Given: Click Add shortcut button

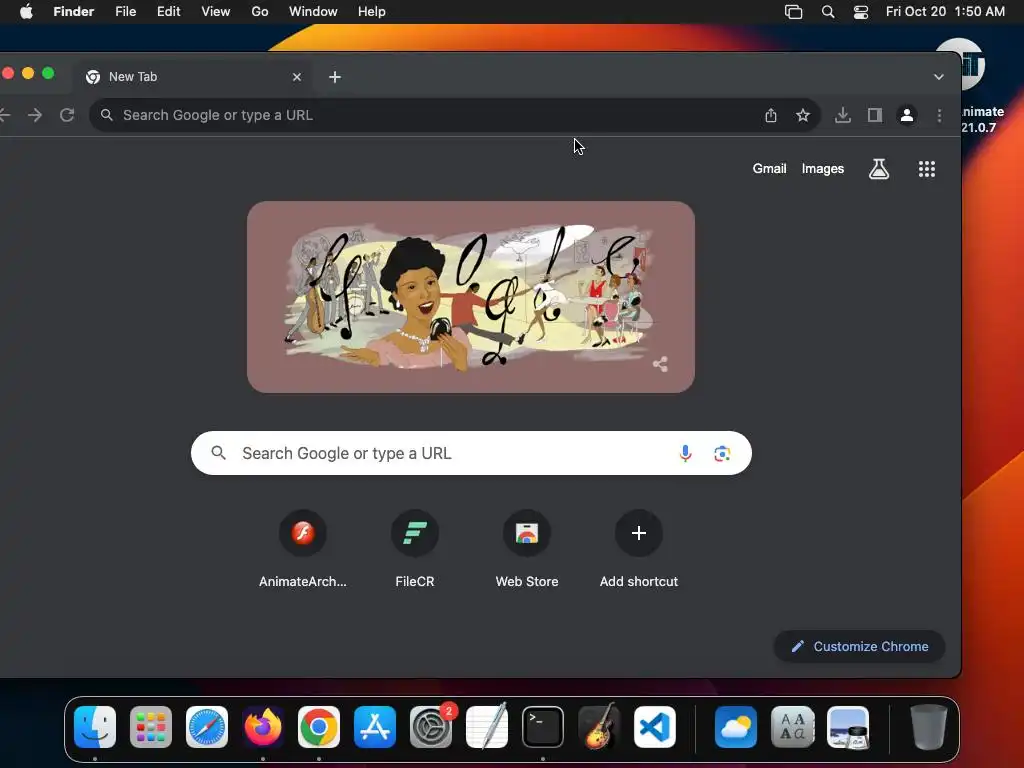Looking at the screenshot, I should pos(639,550).
